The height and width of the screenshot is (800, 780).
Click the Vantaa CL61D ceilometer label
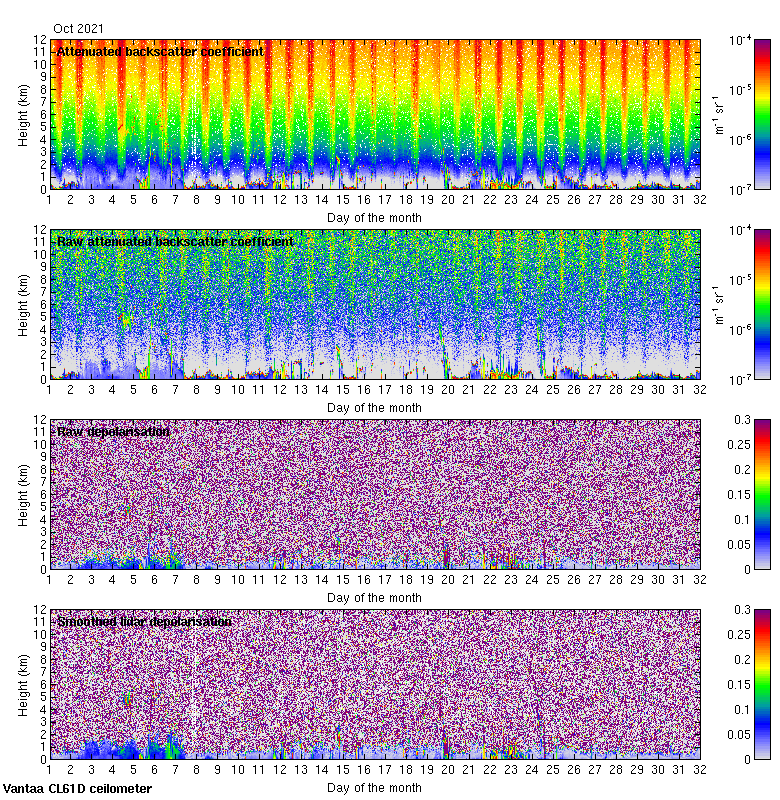click(x=77, y=789)
